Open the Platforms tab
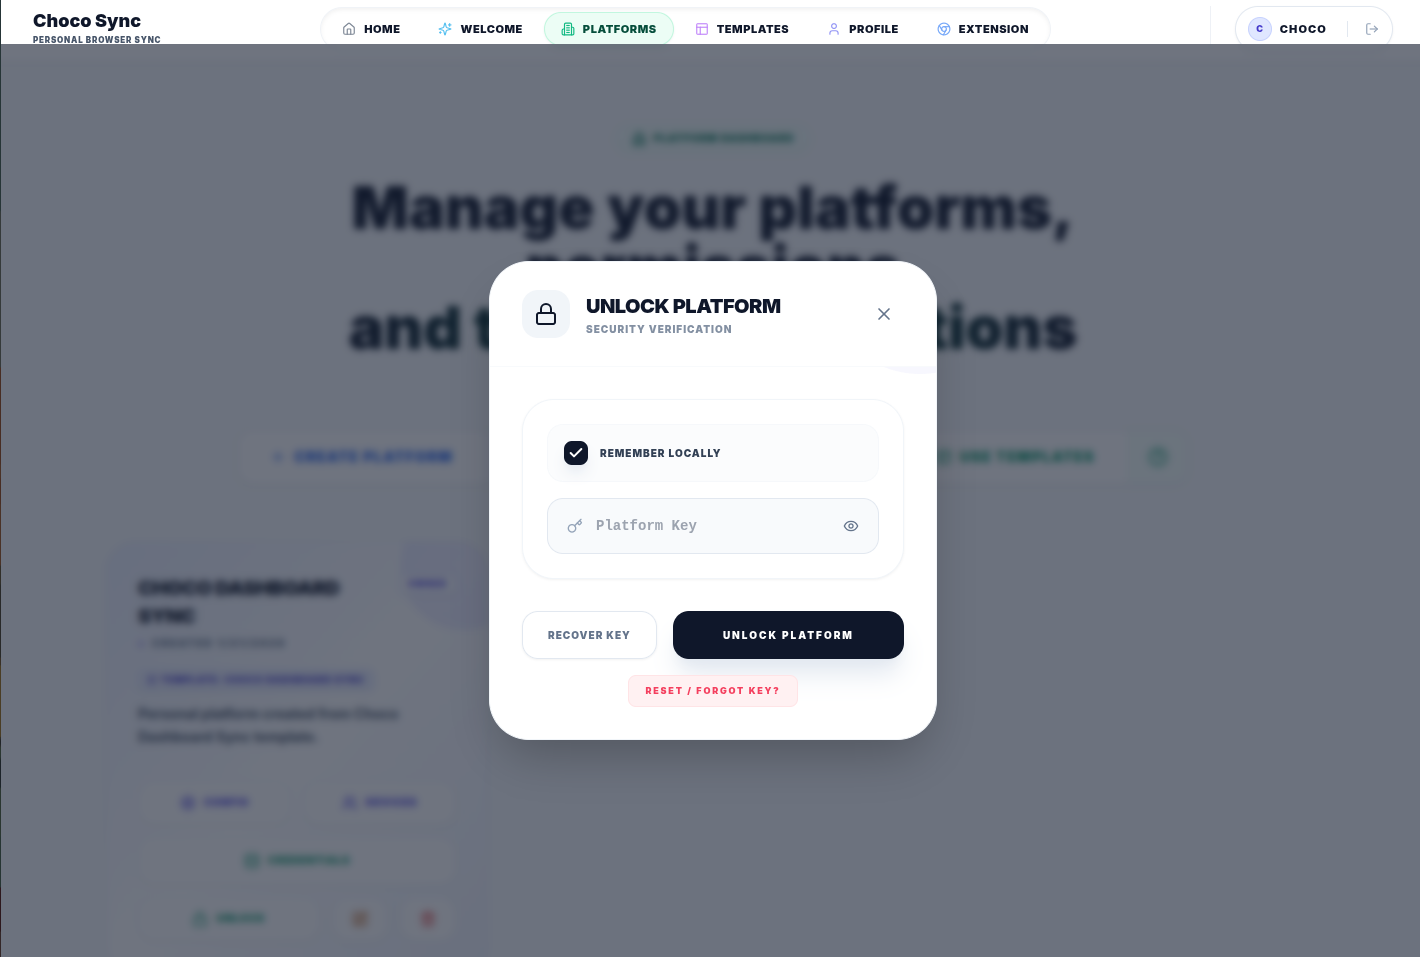 click(609, 29)
